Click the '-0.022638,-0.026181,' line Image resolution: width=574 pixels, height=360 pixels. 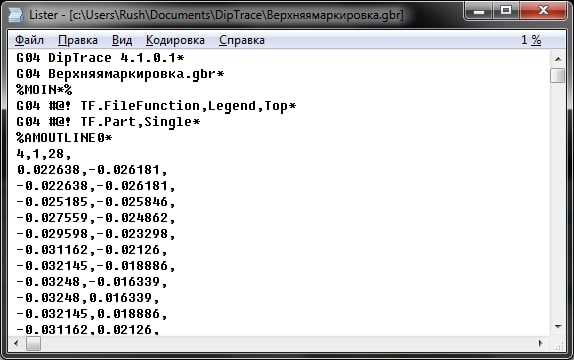pyautogui.click(x=96, y=186)
